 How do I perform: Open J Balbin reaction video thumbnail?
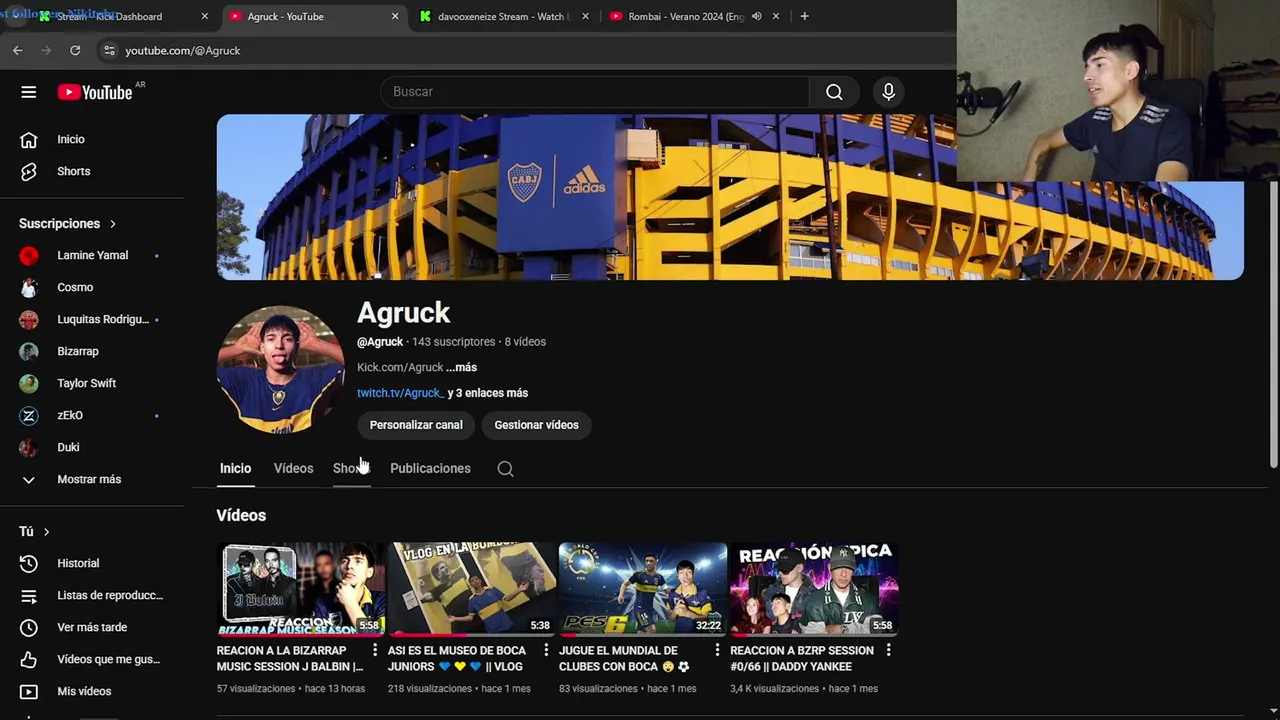301,589
